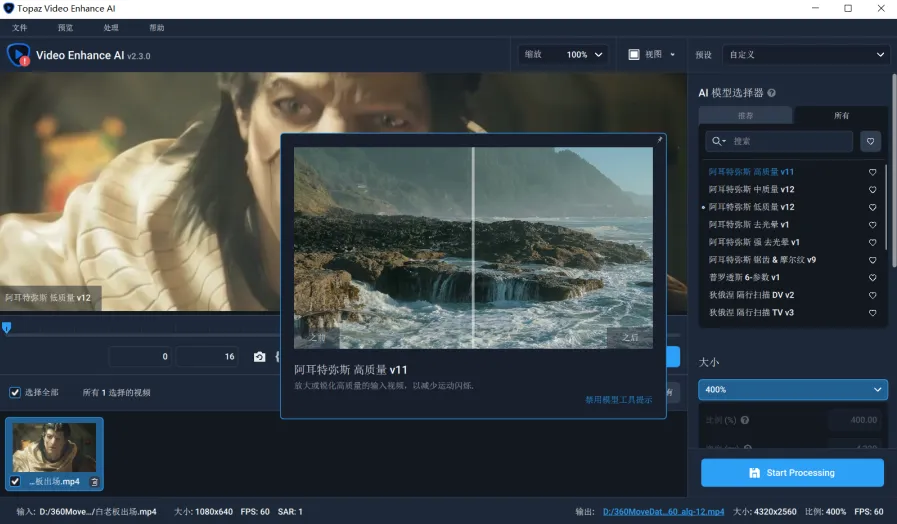This screenshot has width=897, height=524.
Task: Switch to the 所有 models tab
Action: (x=842, y=115)
